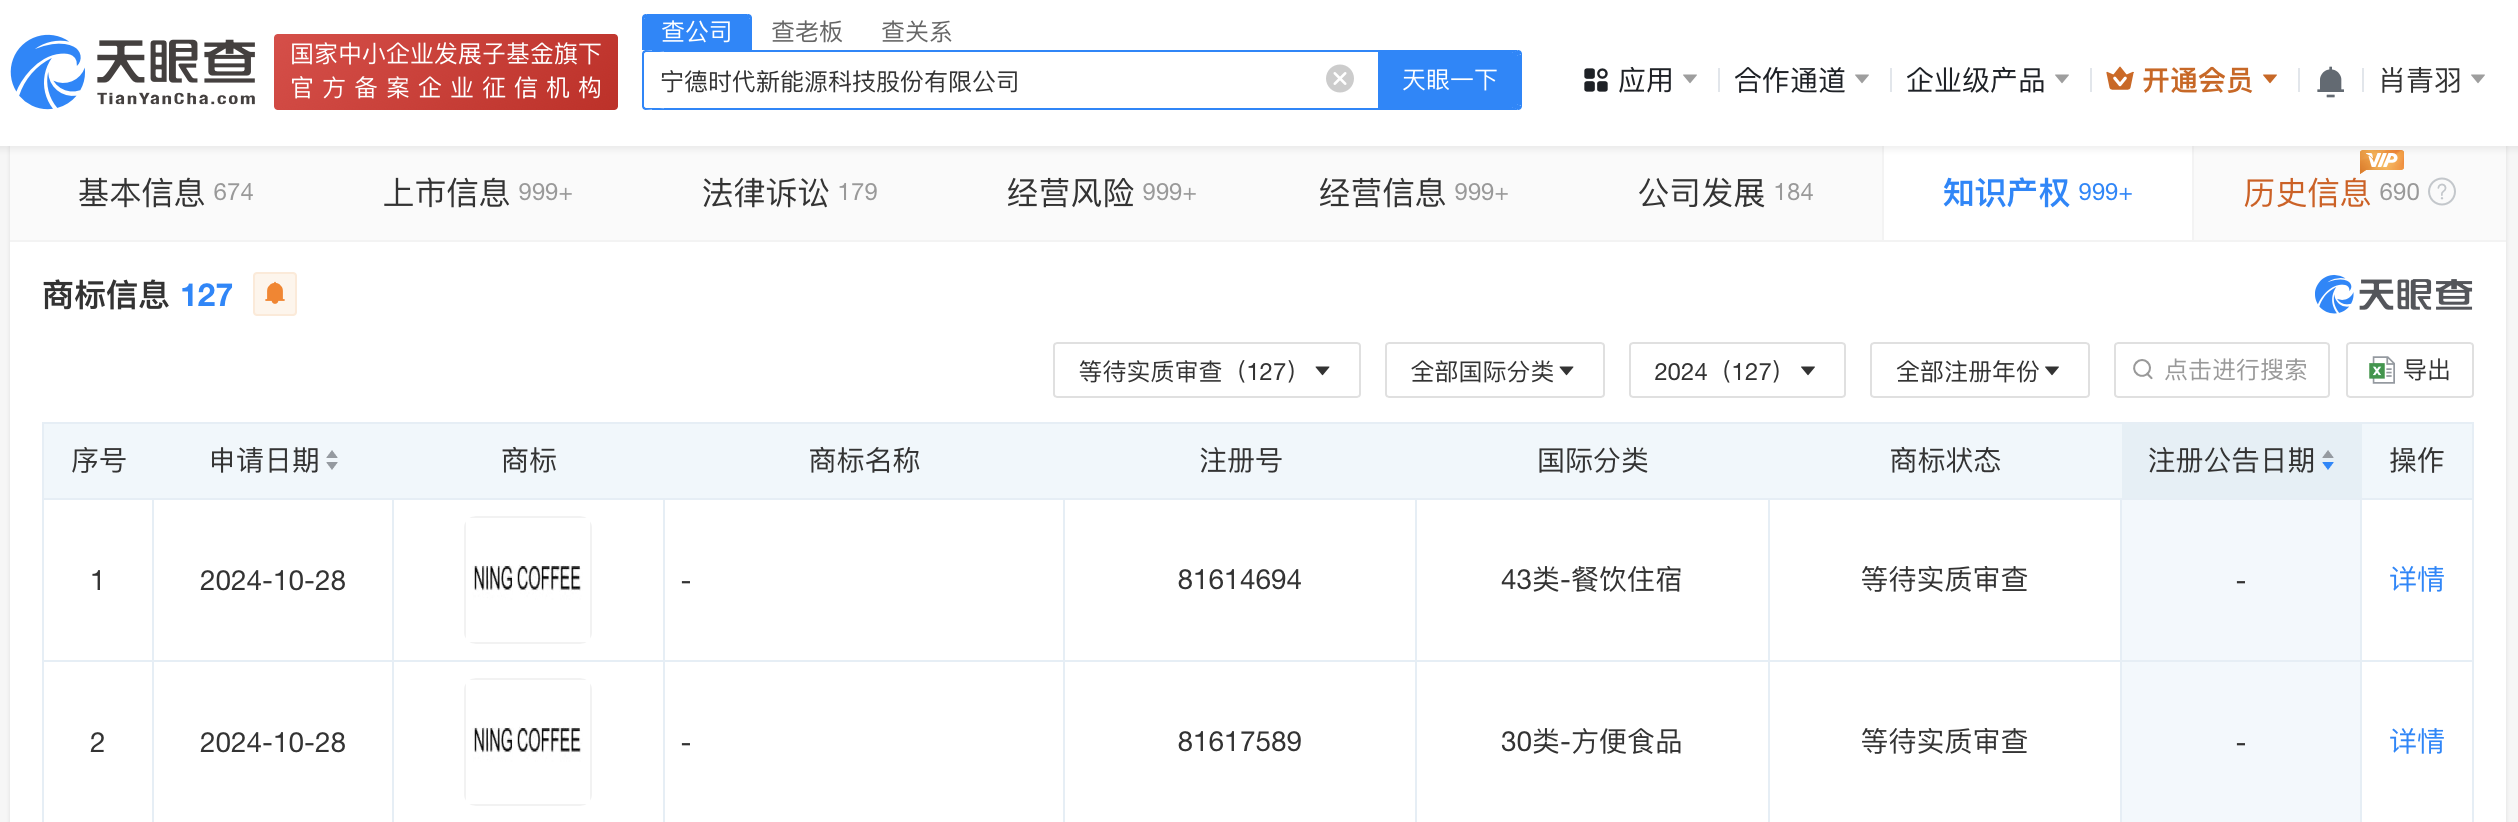This screenshot has width=2518, height=822.
Task: Open the 知识产权 999+ tab
Action: pyautogui.click(x=2038, y=192)
